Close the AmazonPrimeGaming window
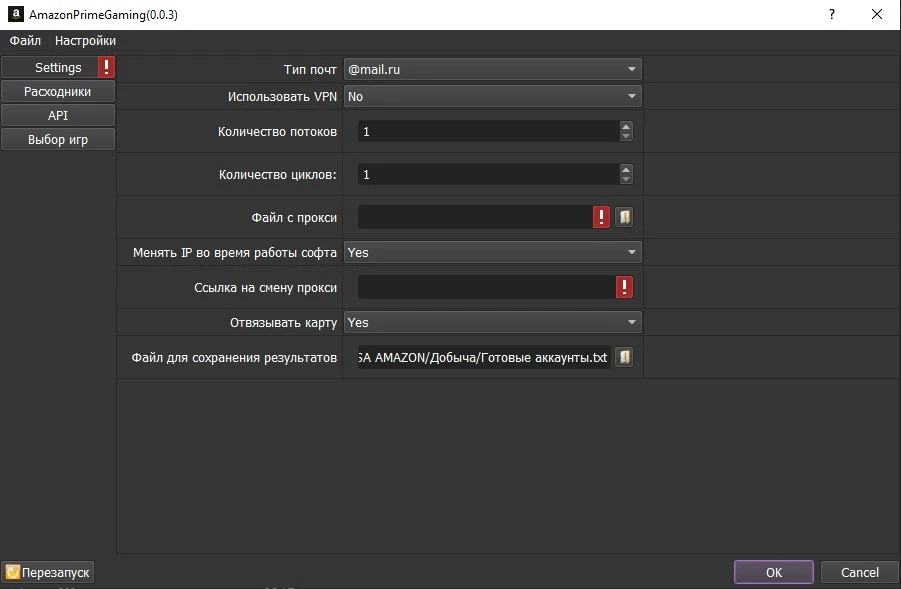The image size is (901, 589). [x=876, y=14]
